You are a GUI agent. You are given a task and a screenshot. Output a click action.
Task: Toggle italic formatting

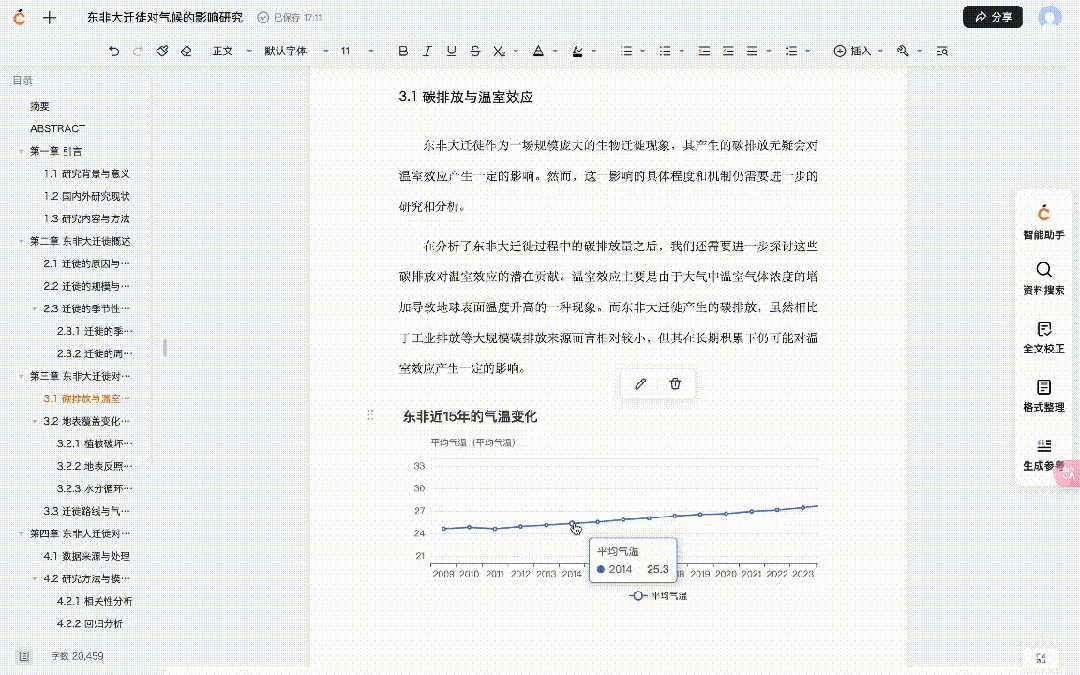point(427,51)
